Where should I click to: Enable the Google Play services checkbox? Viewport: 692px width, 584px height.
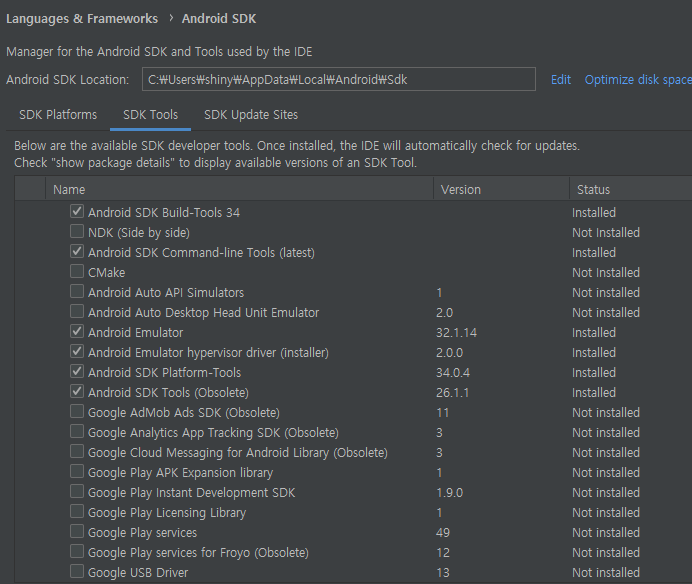pyautogui.click(x=77, y=531)
